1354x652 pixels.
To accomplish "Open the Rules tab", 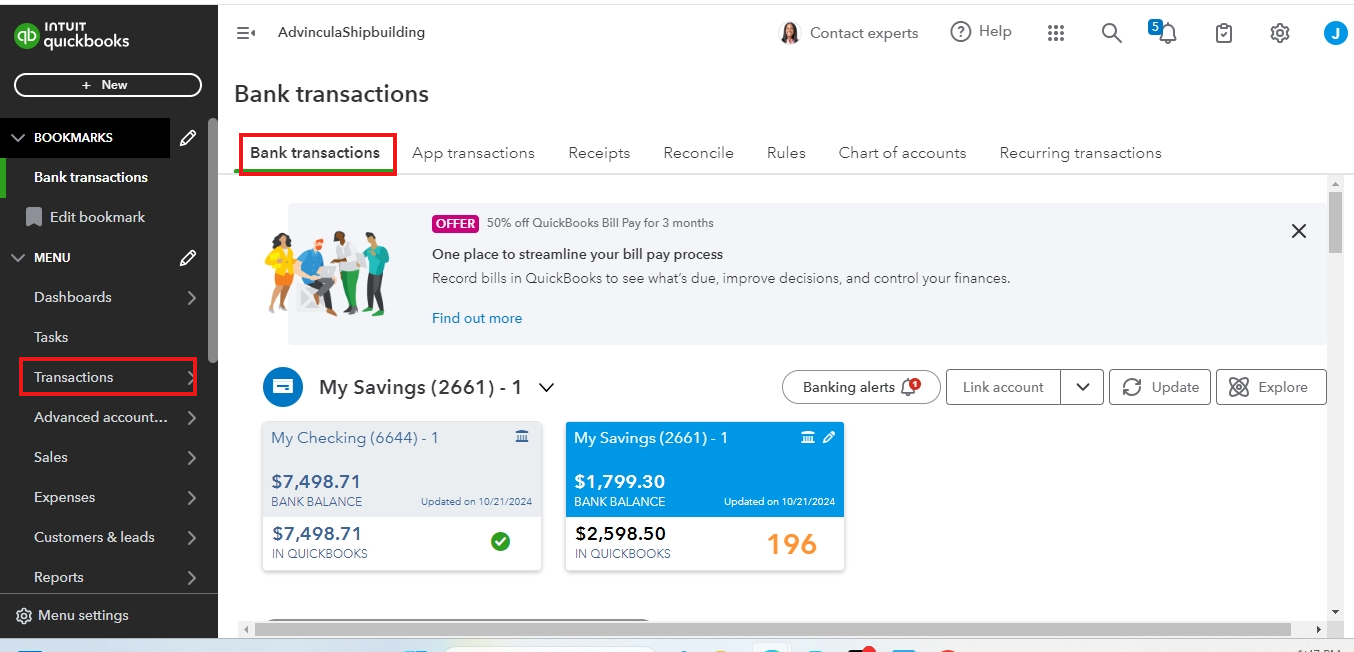I will (786, 153).
